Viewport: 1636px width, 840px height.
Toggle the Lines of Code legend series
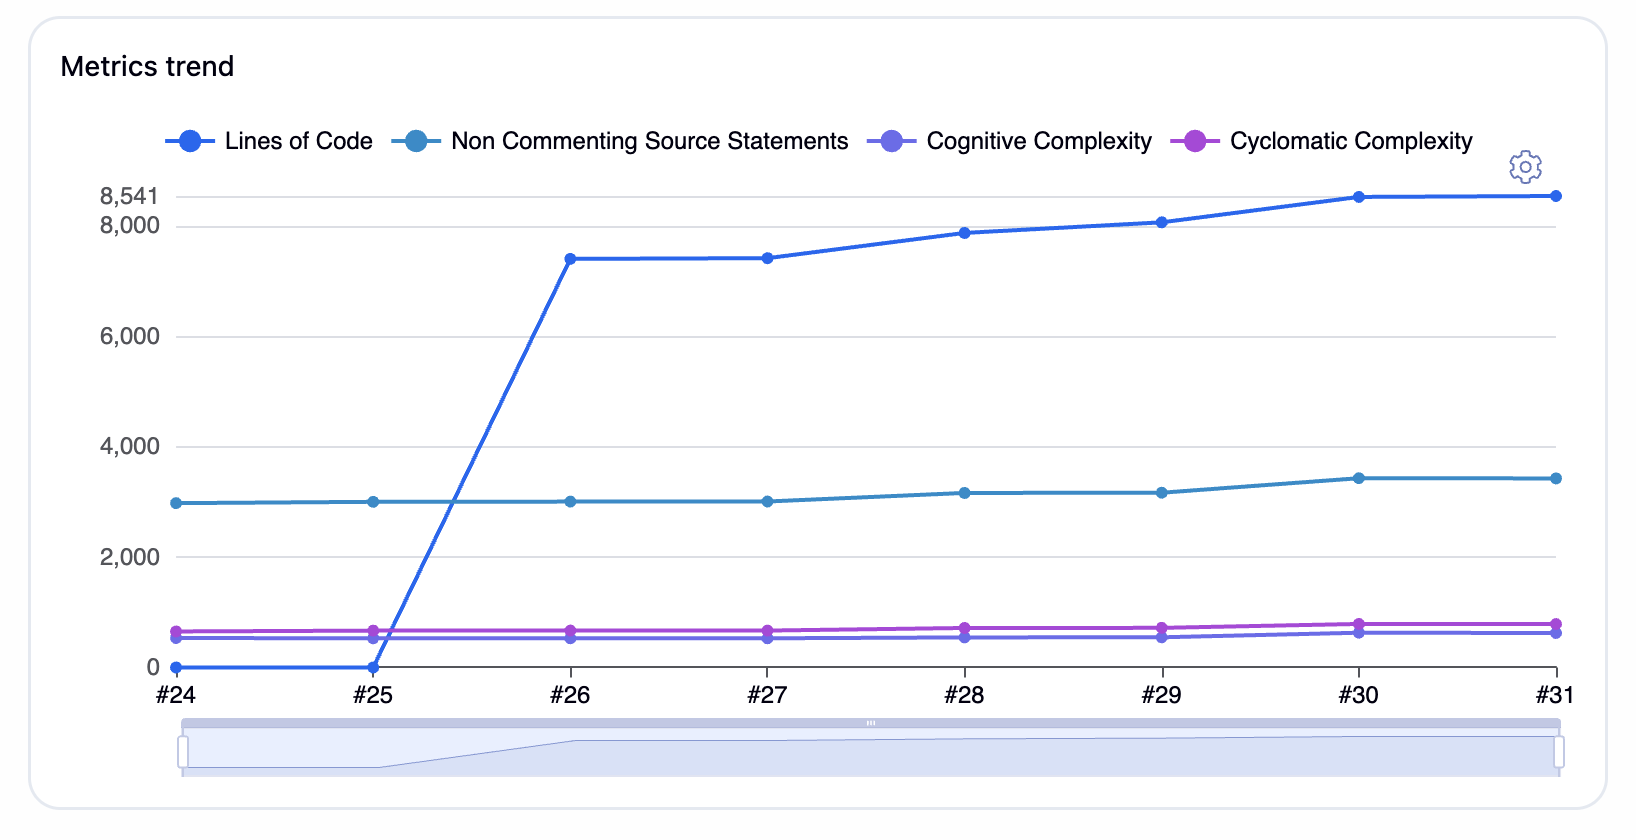(x=269, y=141)
